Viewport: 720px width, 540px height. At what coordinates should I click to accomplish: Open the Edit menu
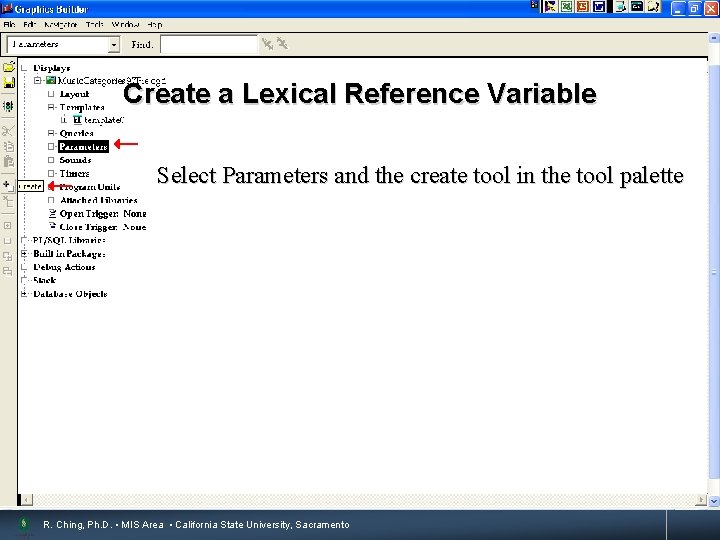coord(29,24)
